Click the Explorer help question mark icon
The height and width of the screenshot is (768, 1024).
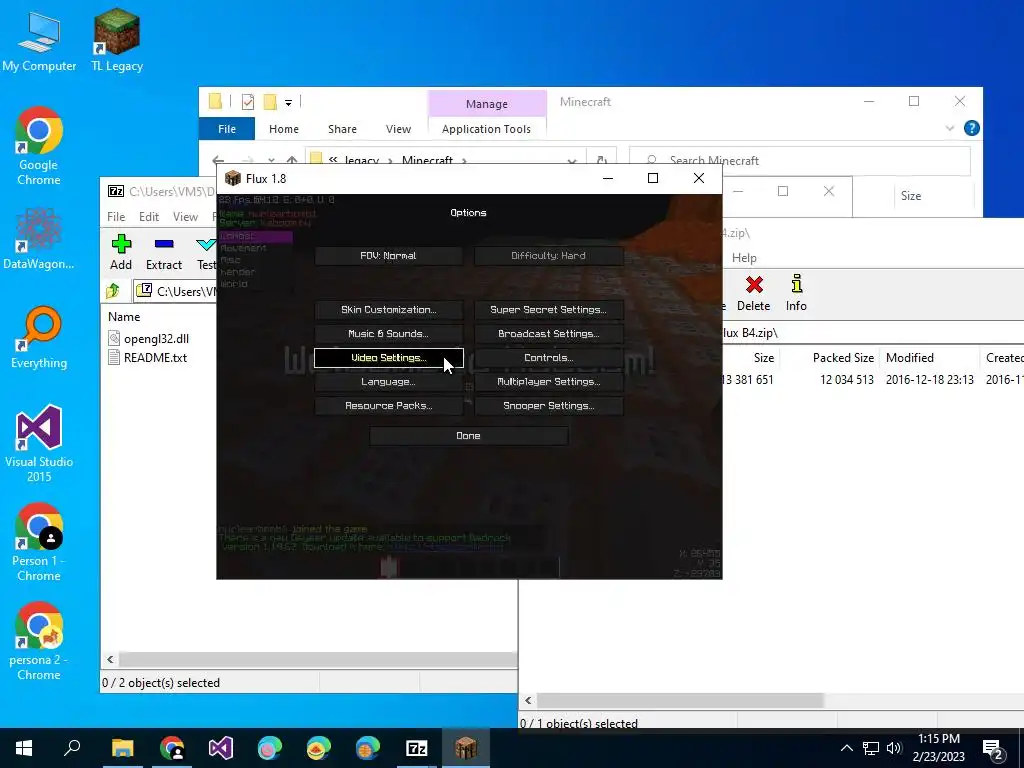click(x=972, y=128)
